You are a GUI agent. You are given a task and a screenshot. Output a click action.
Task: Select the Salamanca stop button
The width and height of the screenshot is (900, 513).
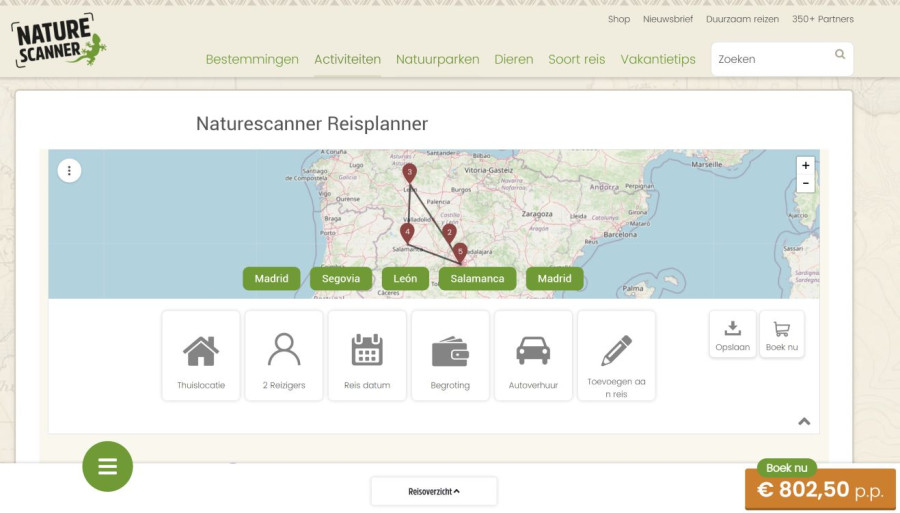pyautogui.click(x=478, y=279)
